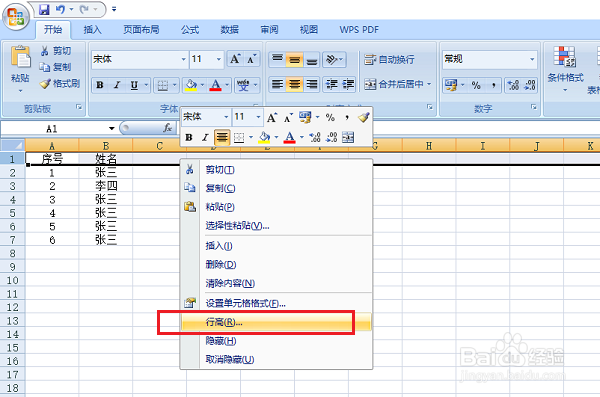
Task: Select 删除(D) in the context menu
Action: click(276, 265)
